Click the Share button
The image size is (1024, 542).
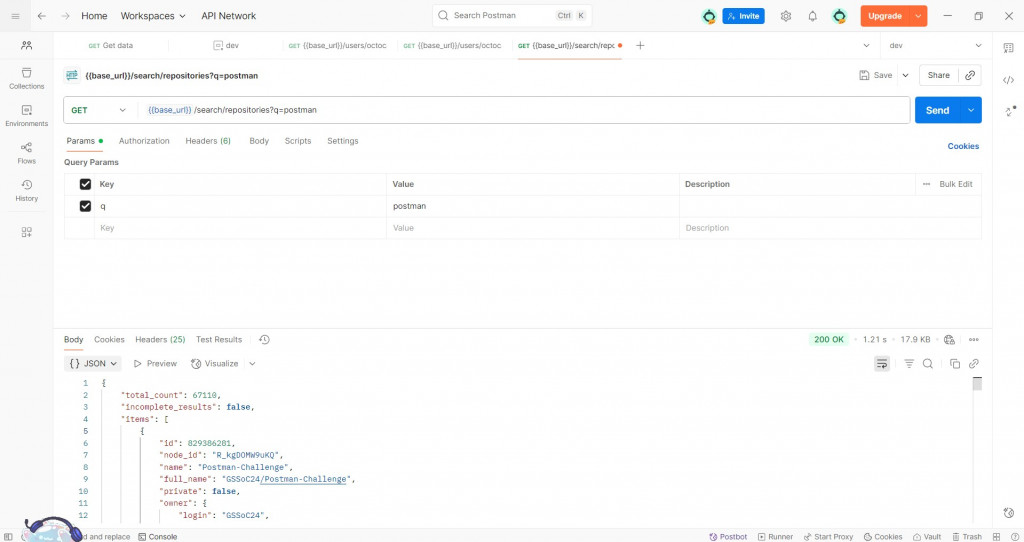tap(938, 75)
